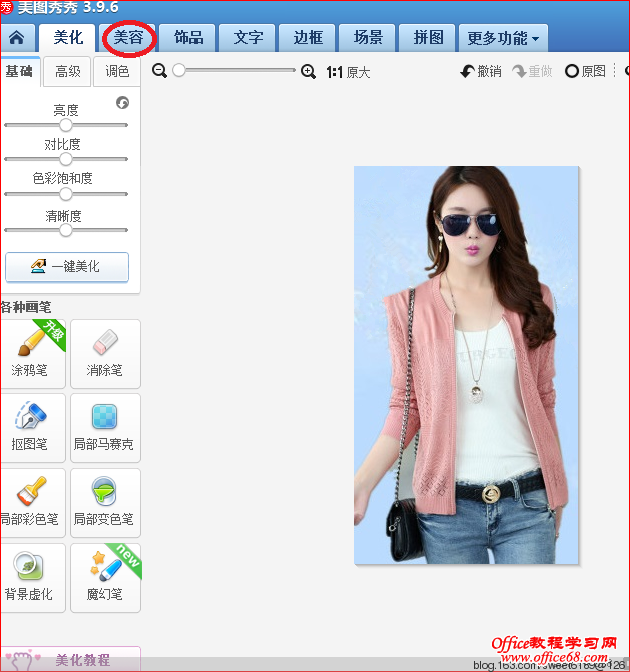
Task: Click the 一键美化 button
Action: click(x=67, y=267)
